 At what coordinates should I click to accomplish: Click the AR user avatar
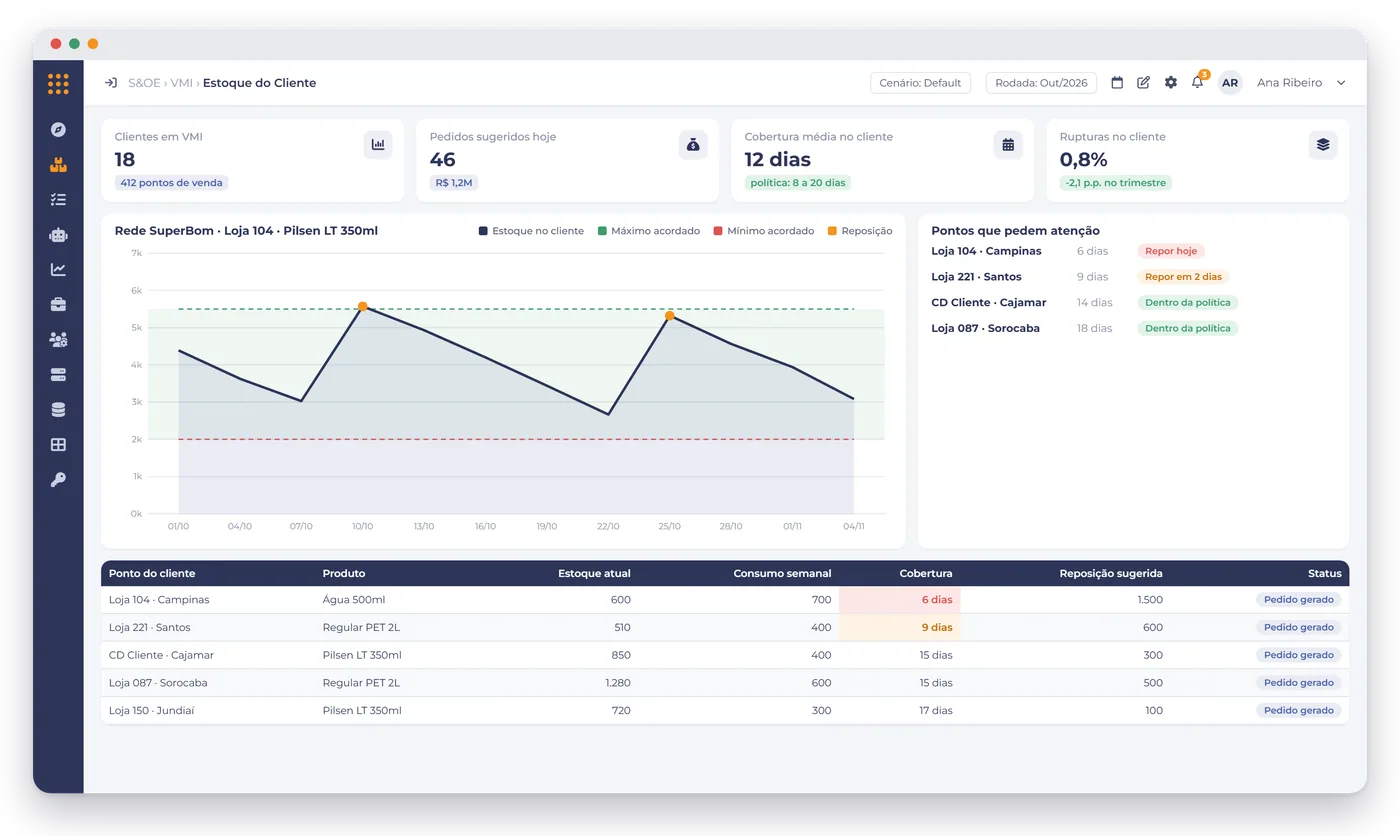click(x=1230, y=83)
